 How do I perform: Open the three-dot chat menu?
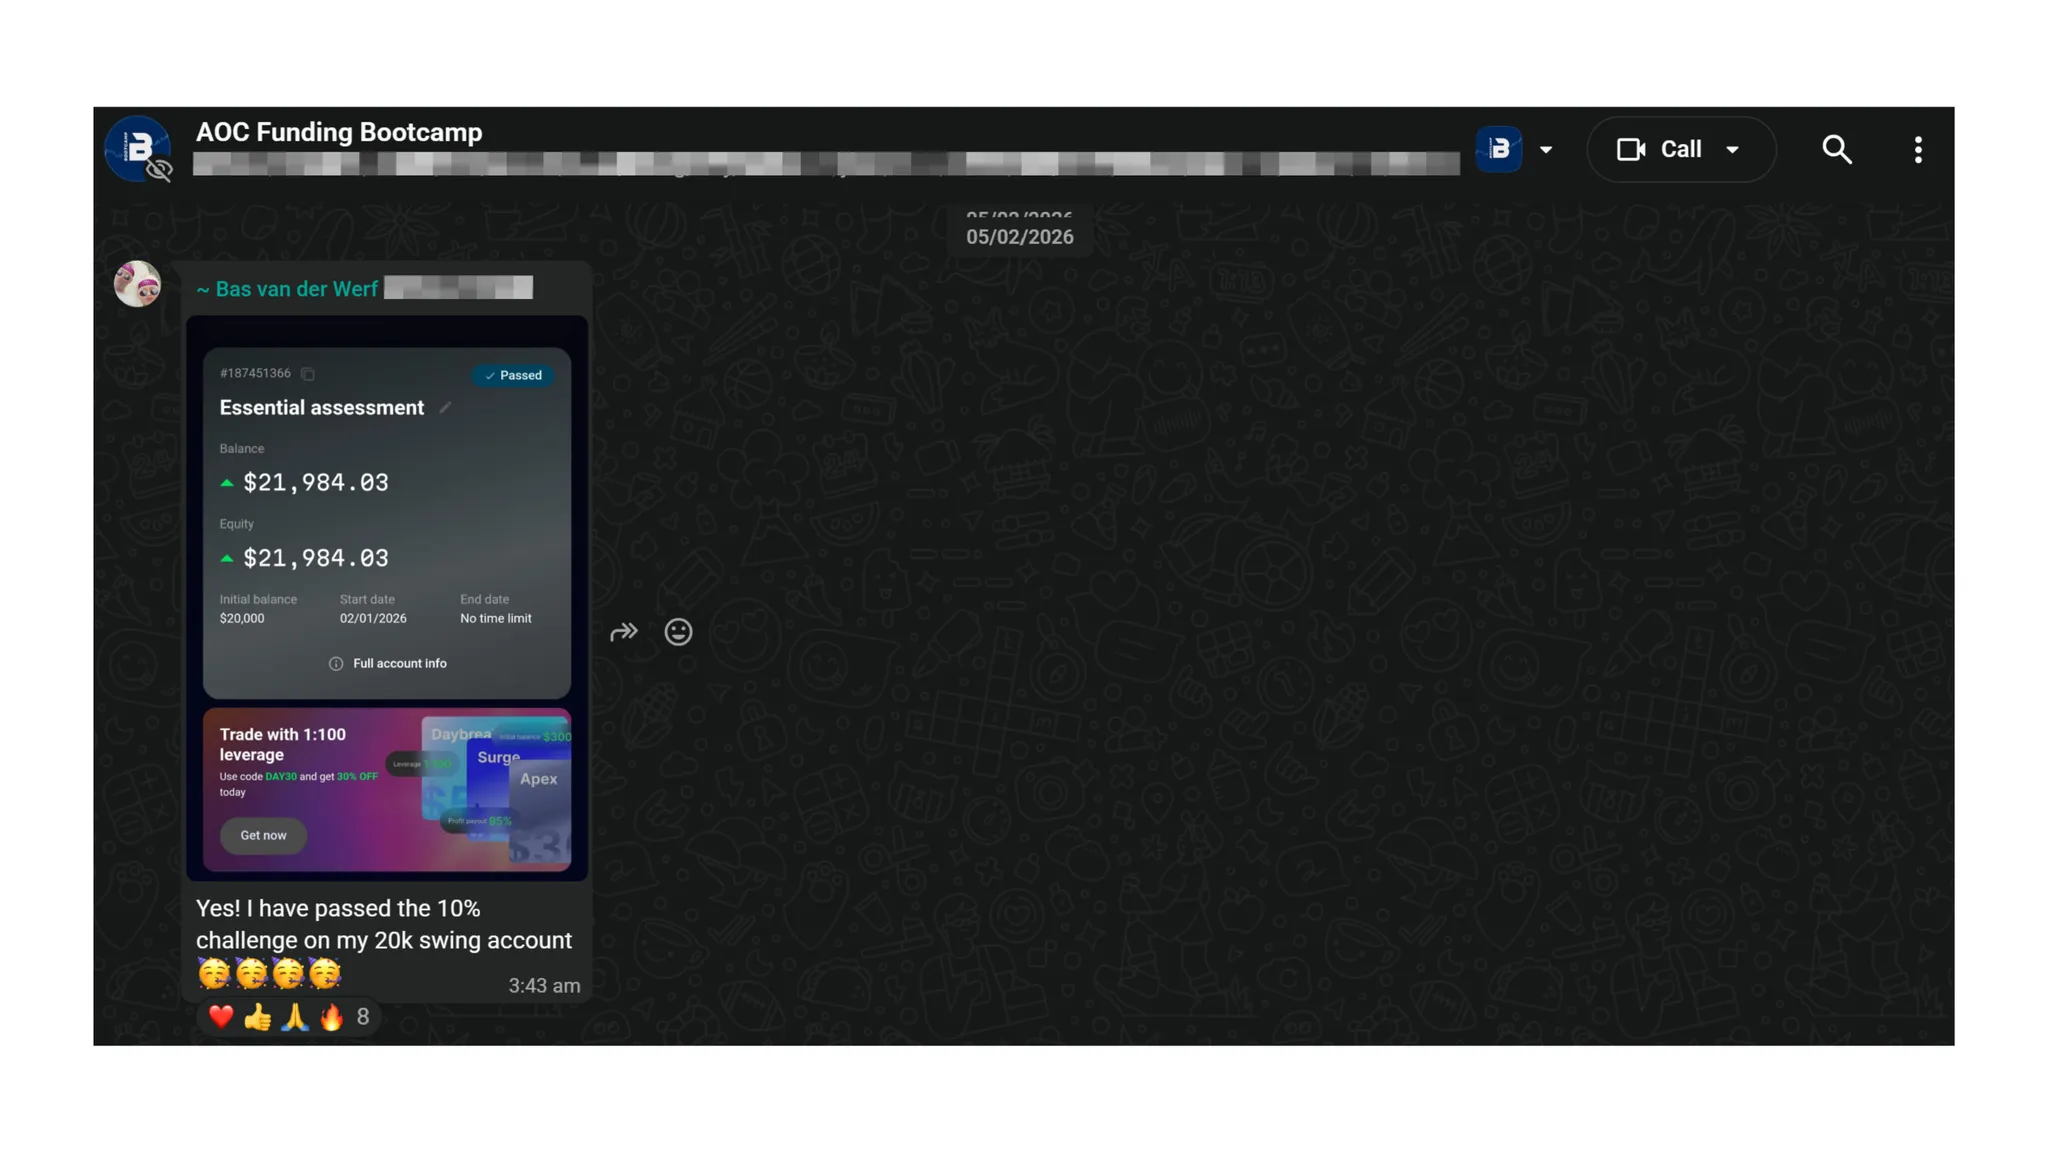tap(1917, 150)
